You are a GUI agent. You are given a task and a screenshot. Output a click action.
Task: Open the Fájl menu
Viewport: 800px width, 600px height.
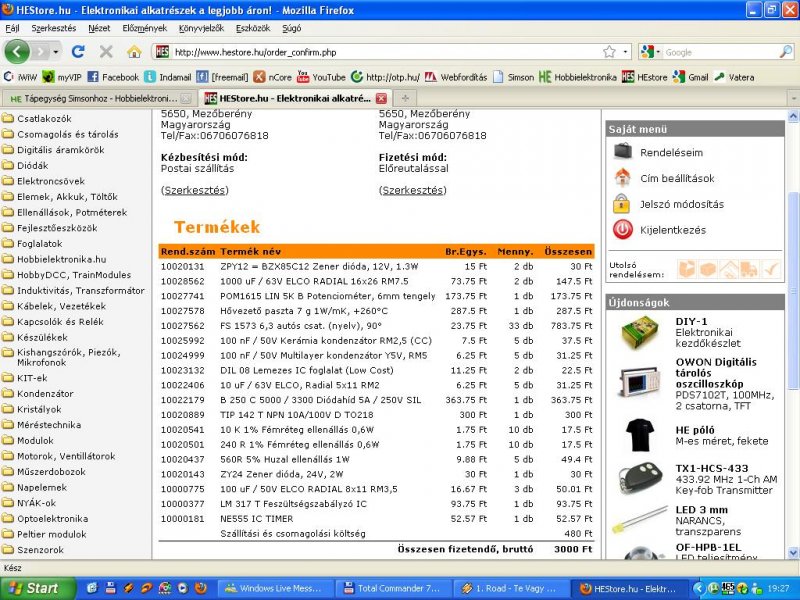[12, 28]
